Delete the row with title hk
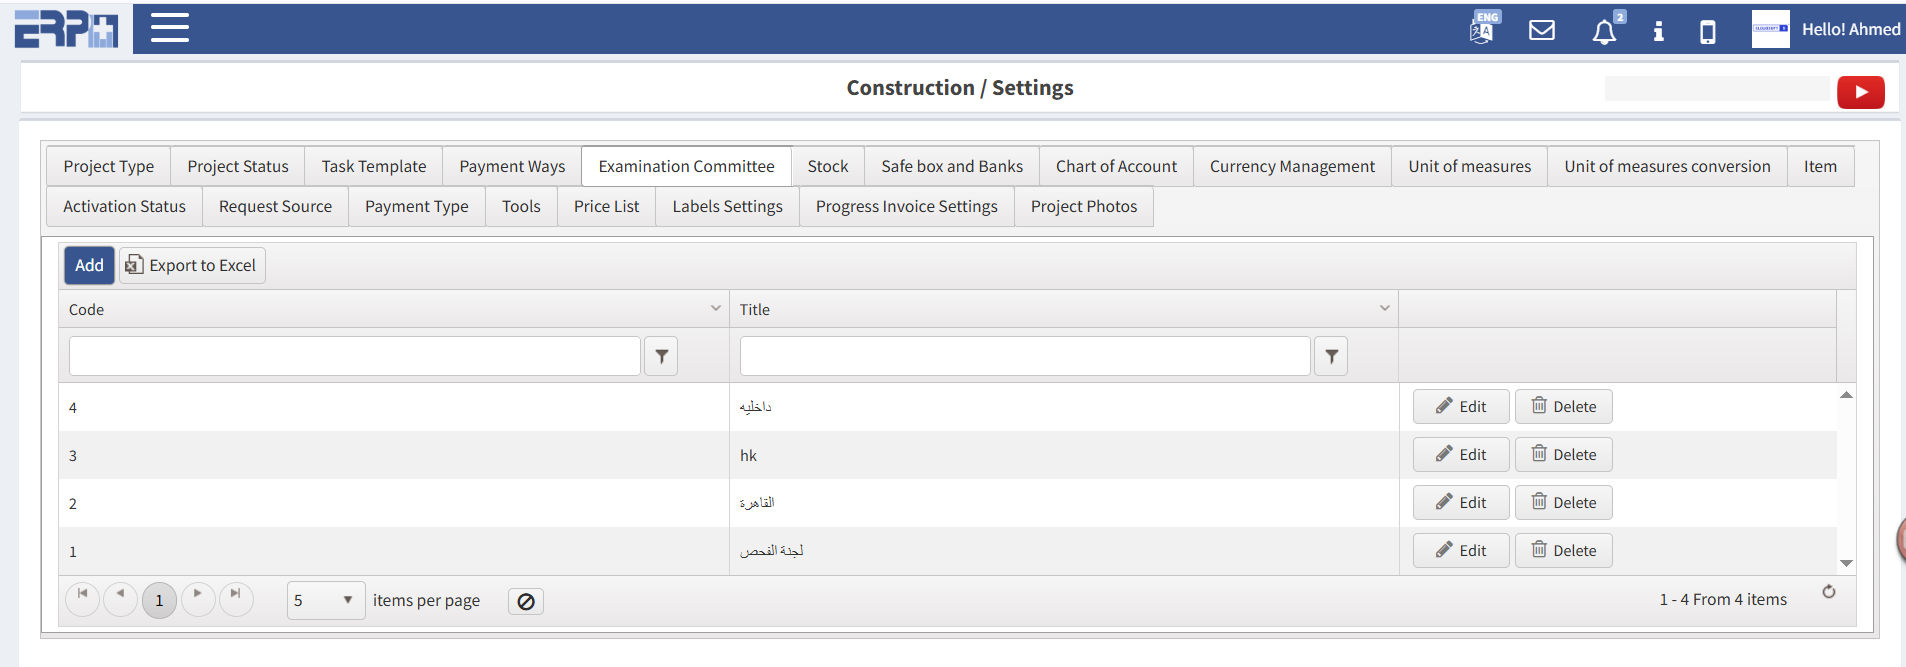This screenshot has height=667, width=1906. (1563, 455)
